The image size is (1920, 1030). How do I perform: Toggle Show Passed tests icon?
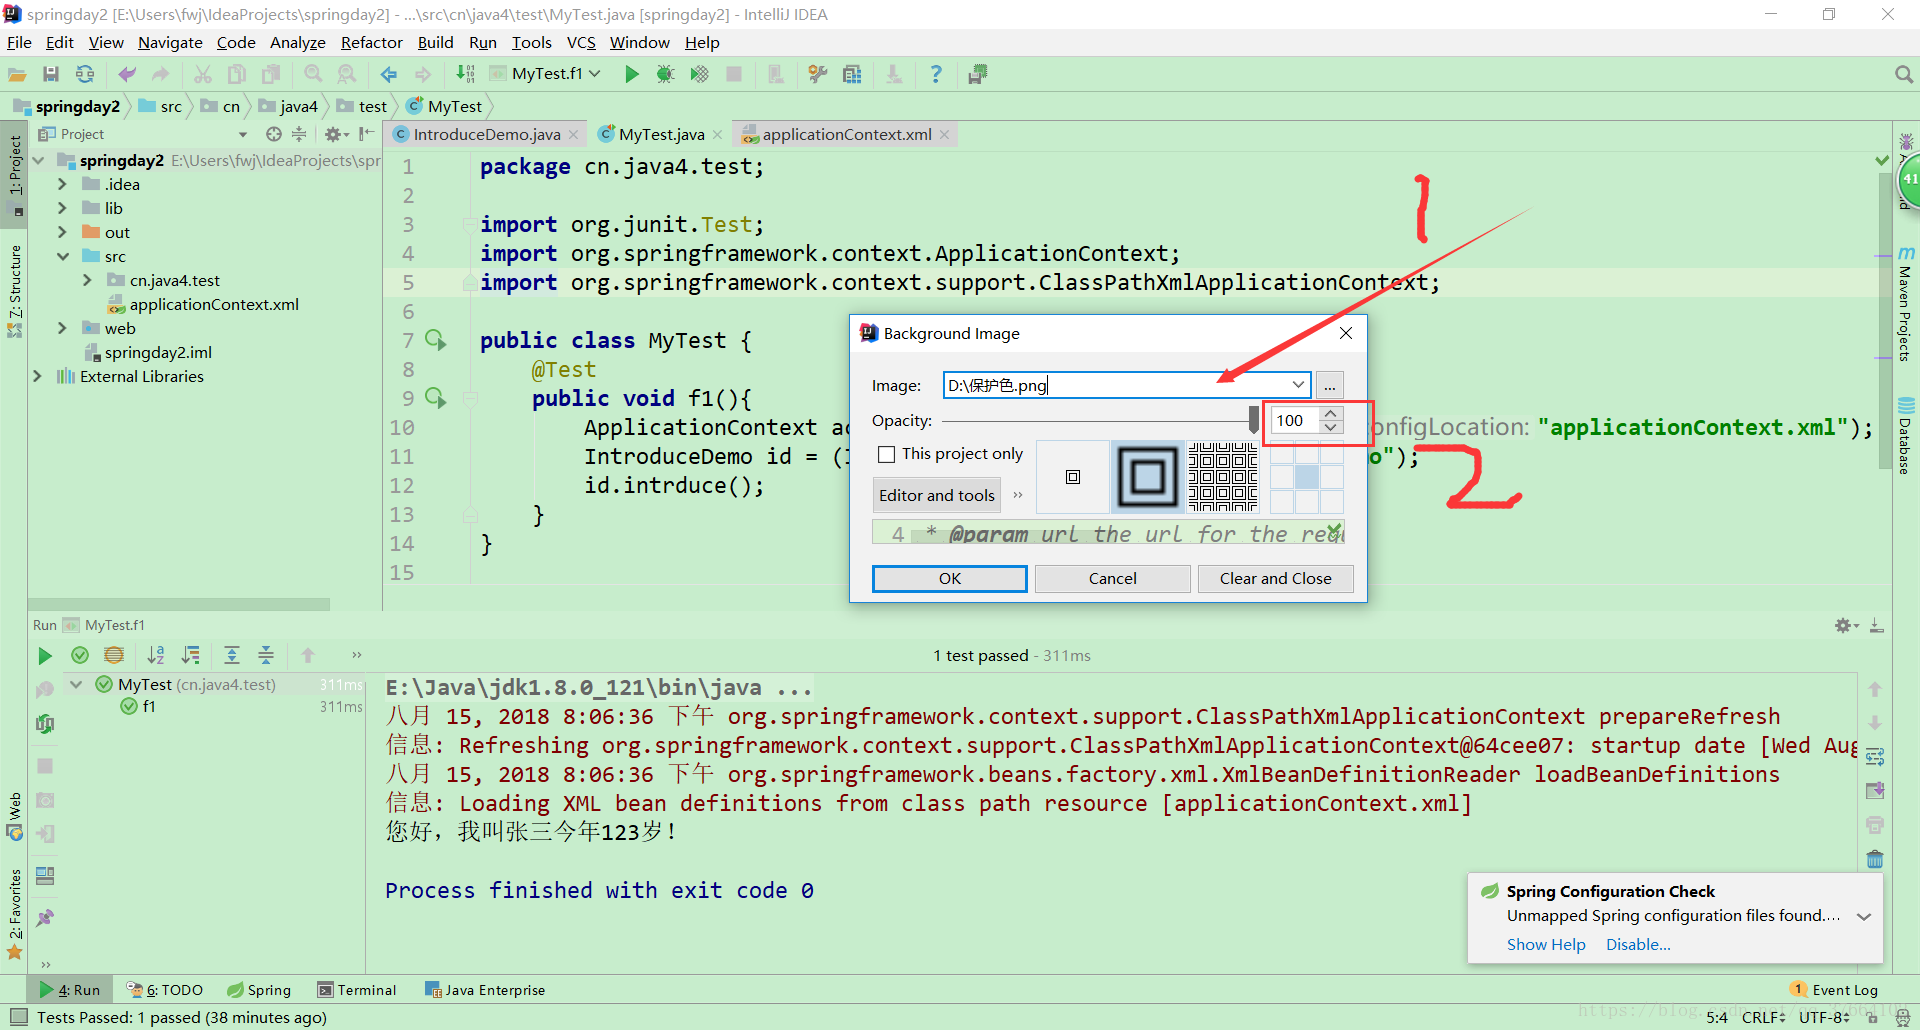point(80,656)
